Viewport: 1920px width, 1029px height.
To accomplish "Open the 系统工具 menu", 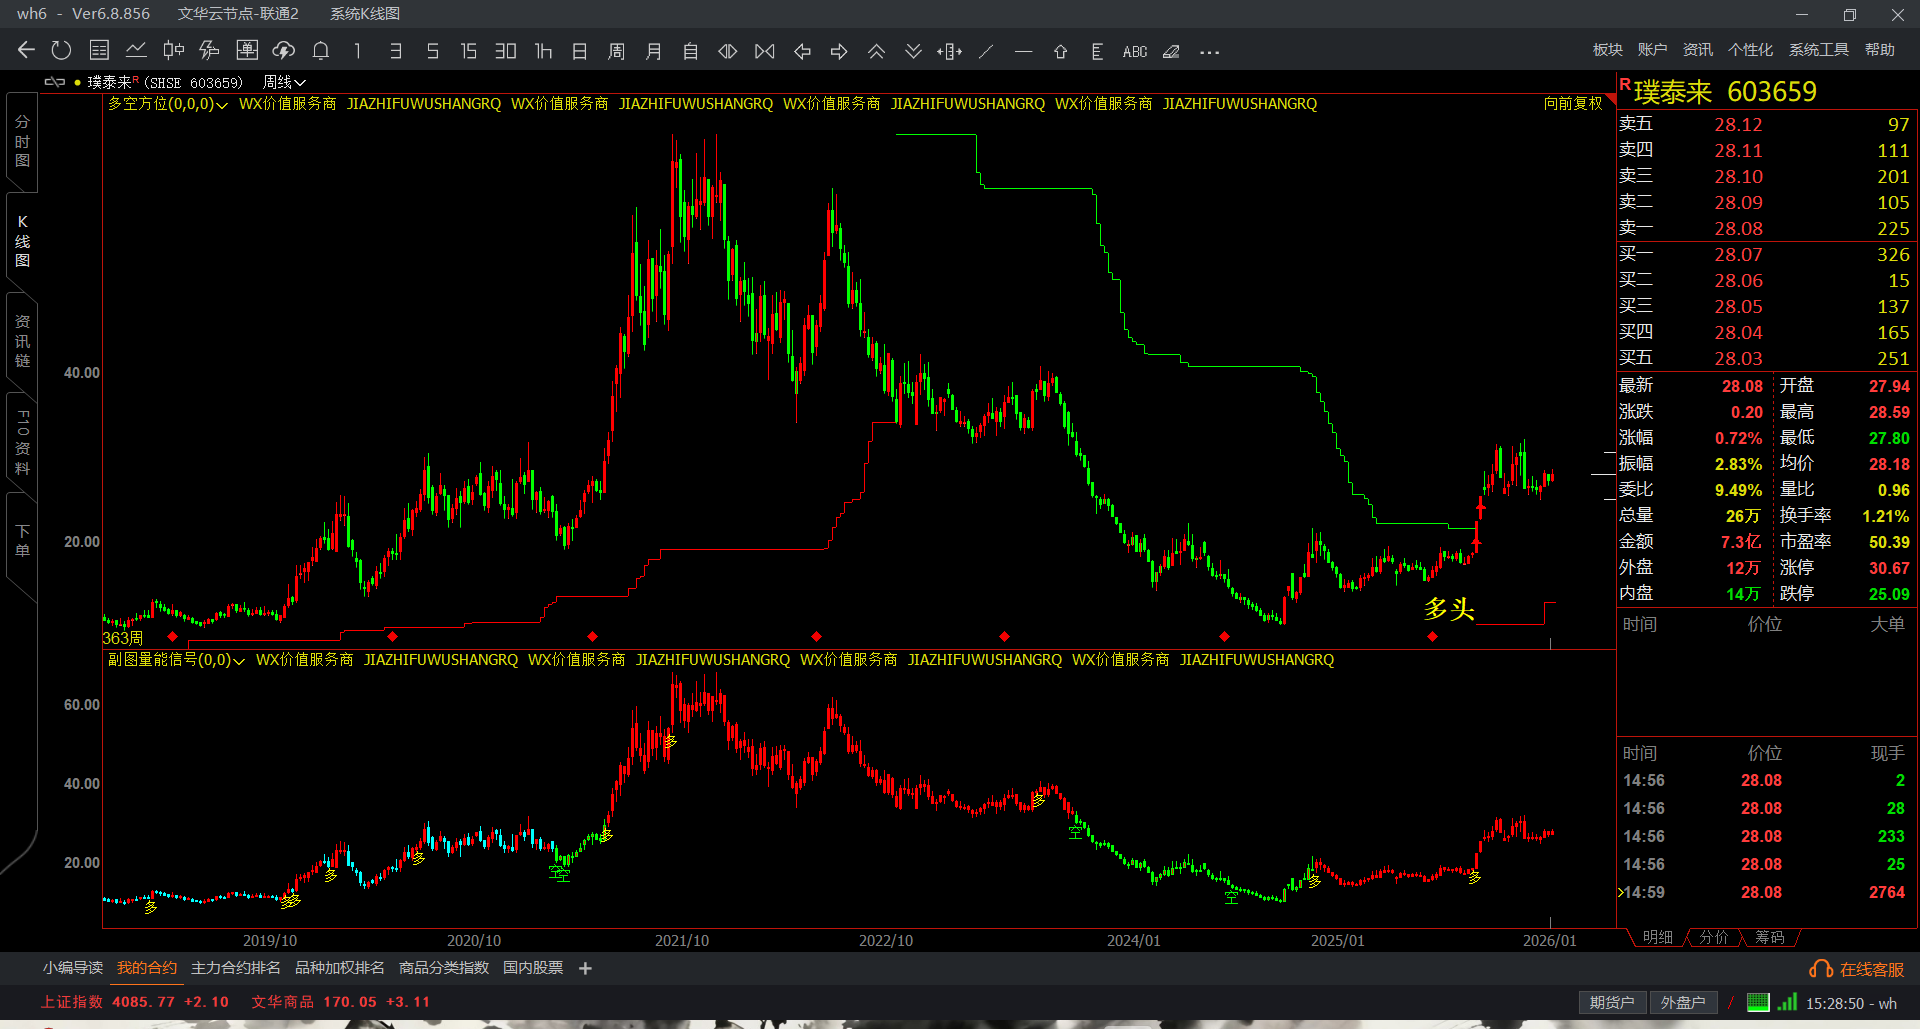I will (1819, 50).
